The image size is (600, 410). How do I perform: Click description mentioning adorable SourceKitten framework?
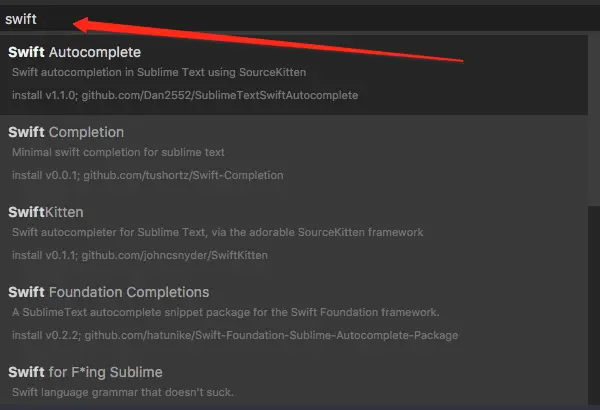[217, 232]
